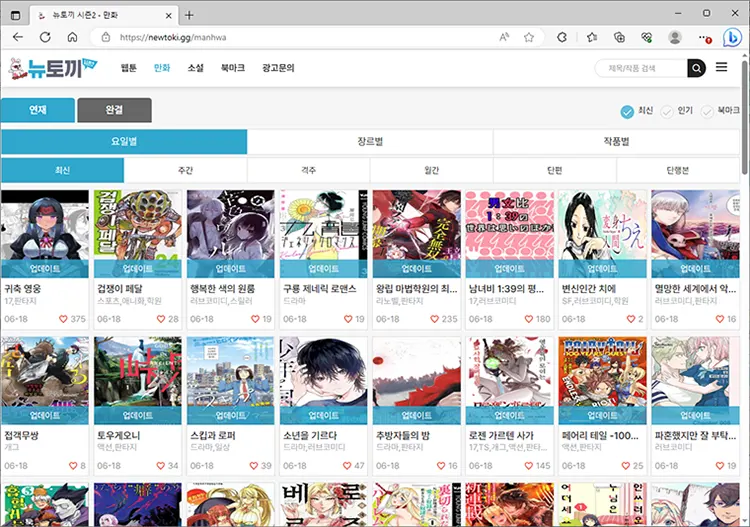
Task: Like 귀축 영웅 with heart icon
Action: click(x=63, y=319)
